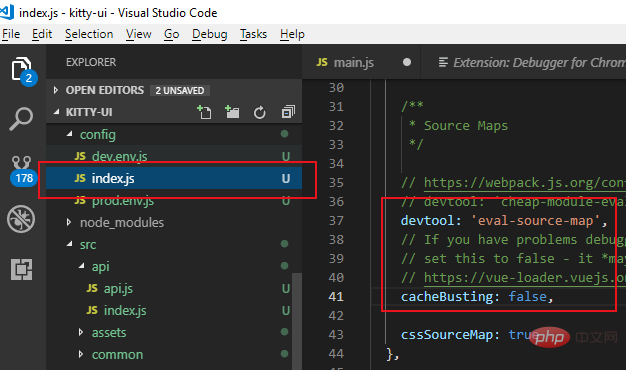Select index.js in config folder

[x=174, y=178]
